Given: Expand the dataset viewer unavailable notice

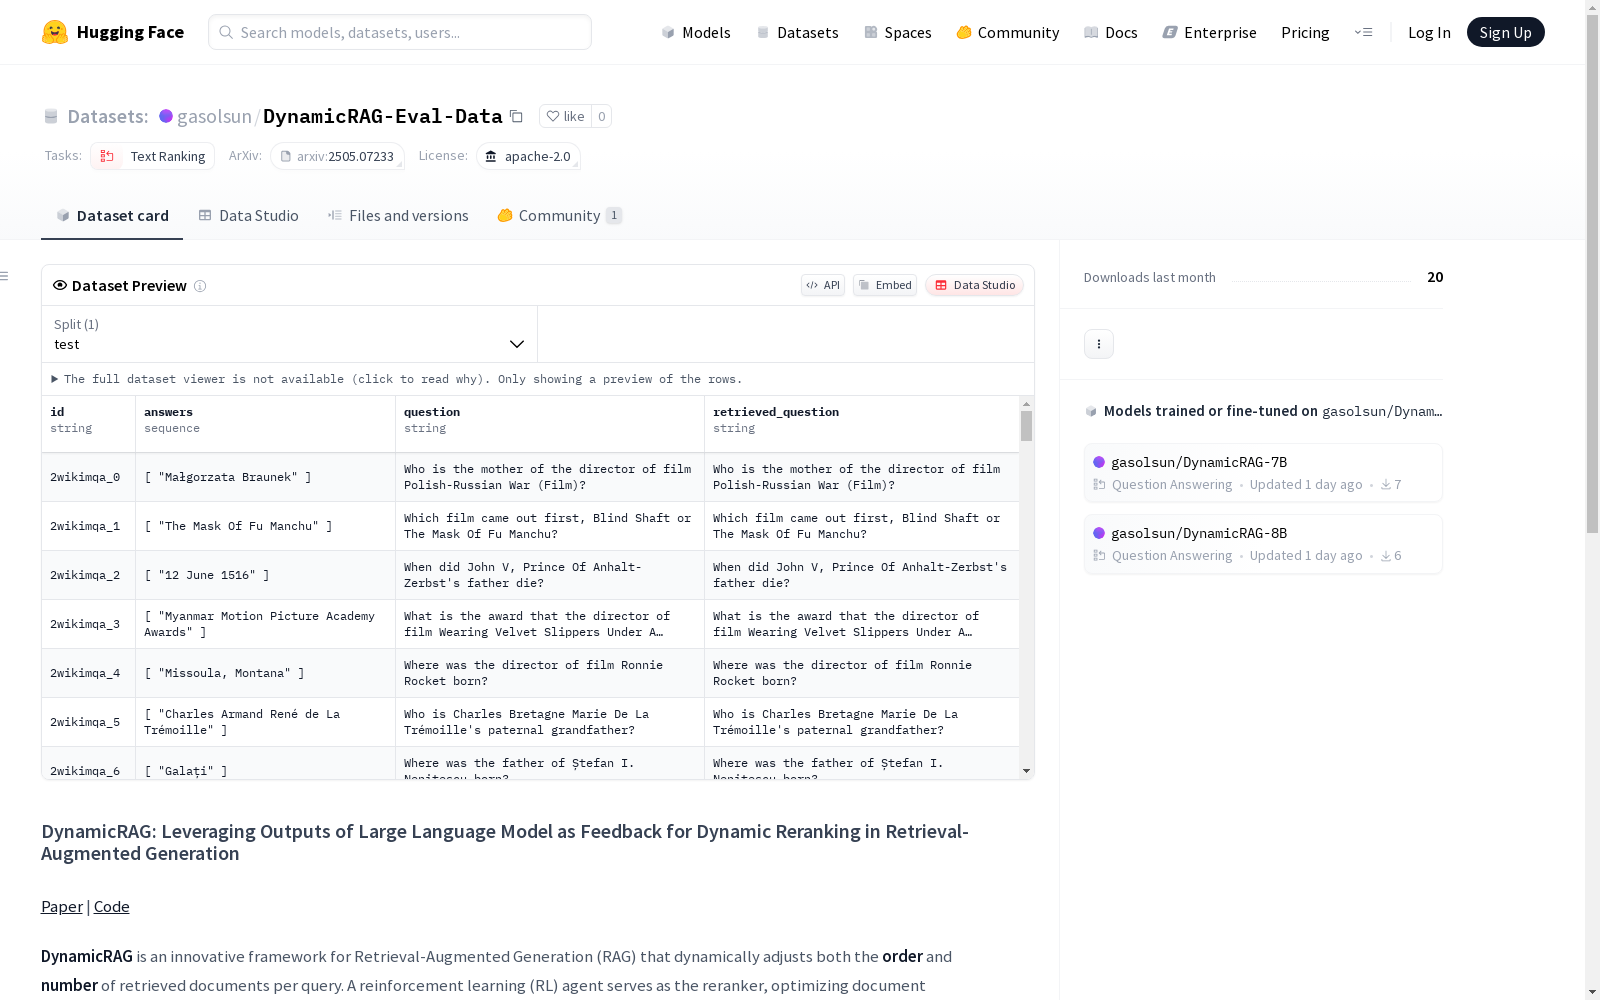Looking at the screenshot, I should [397, 379].
